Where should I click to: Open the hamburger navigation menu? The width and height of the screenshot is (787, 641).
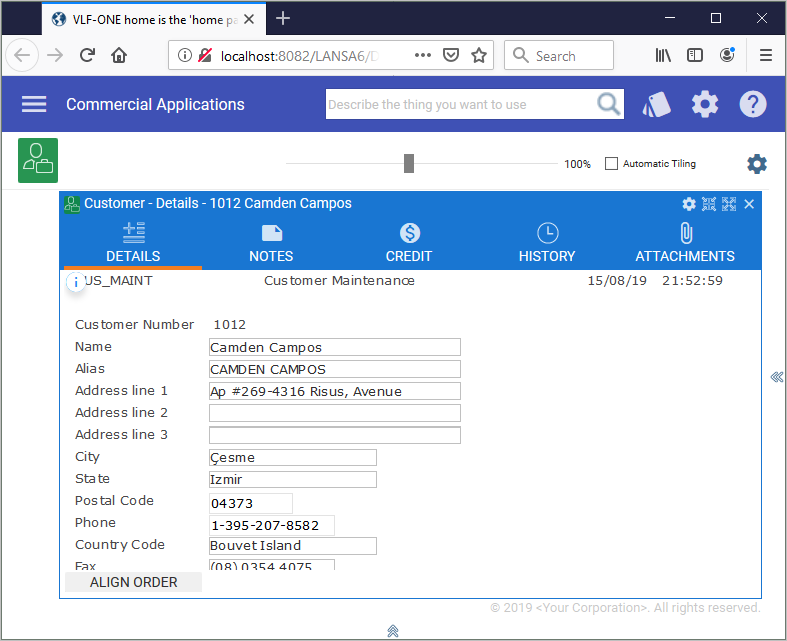tap(34, 104)
